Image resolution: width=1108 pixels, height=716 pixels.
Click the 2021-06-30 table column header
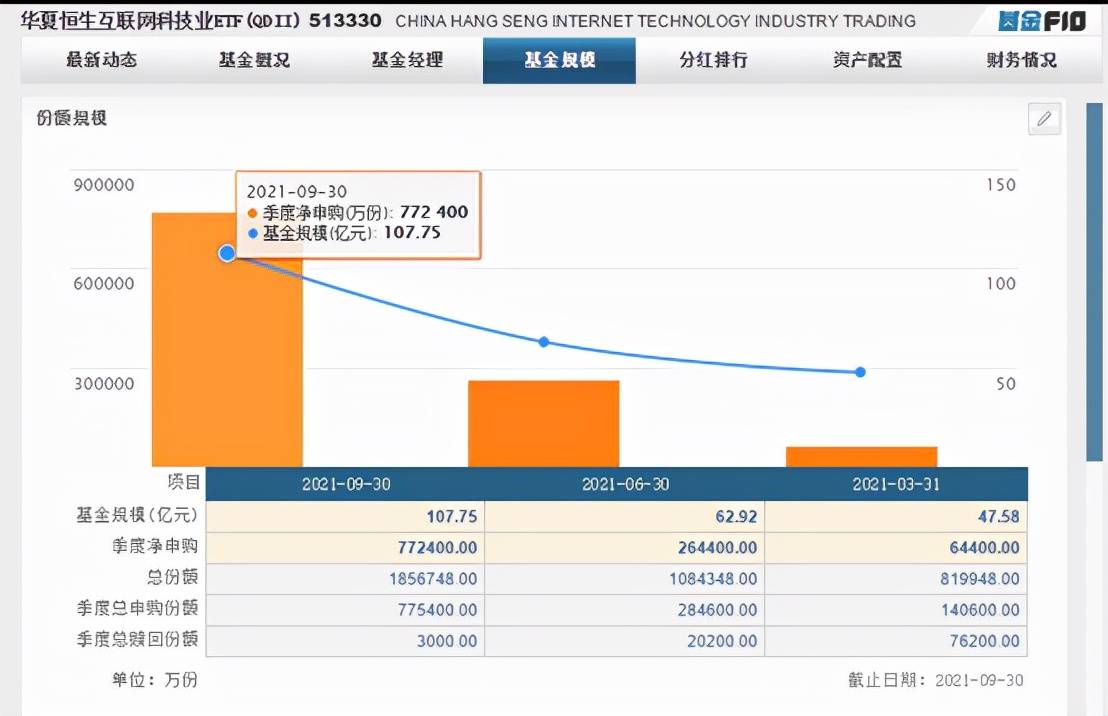tap(625, 484)
